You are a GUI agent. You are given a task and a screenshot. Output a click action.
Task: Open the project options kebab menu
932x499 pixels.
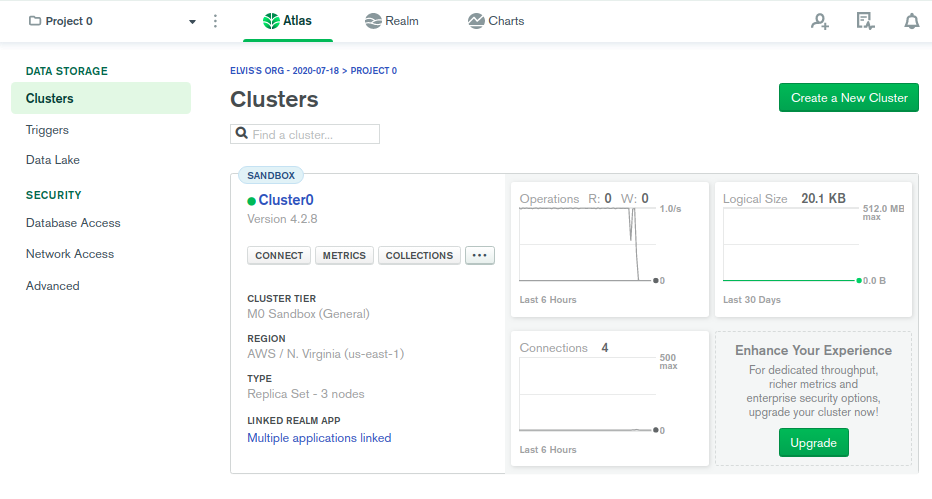215,21
